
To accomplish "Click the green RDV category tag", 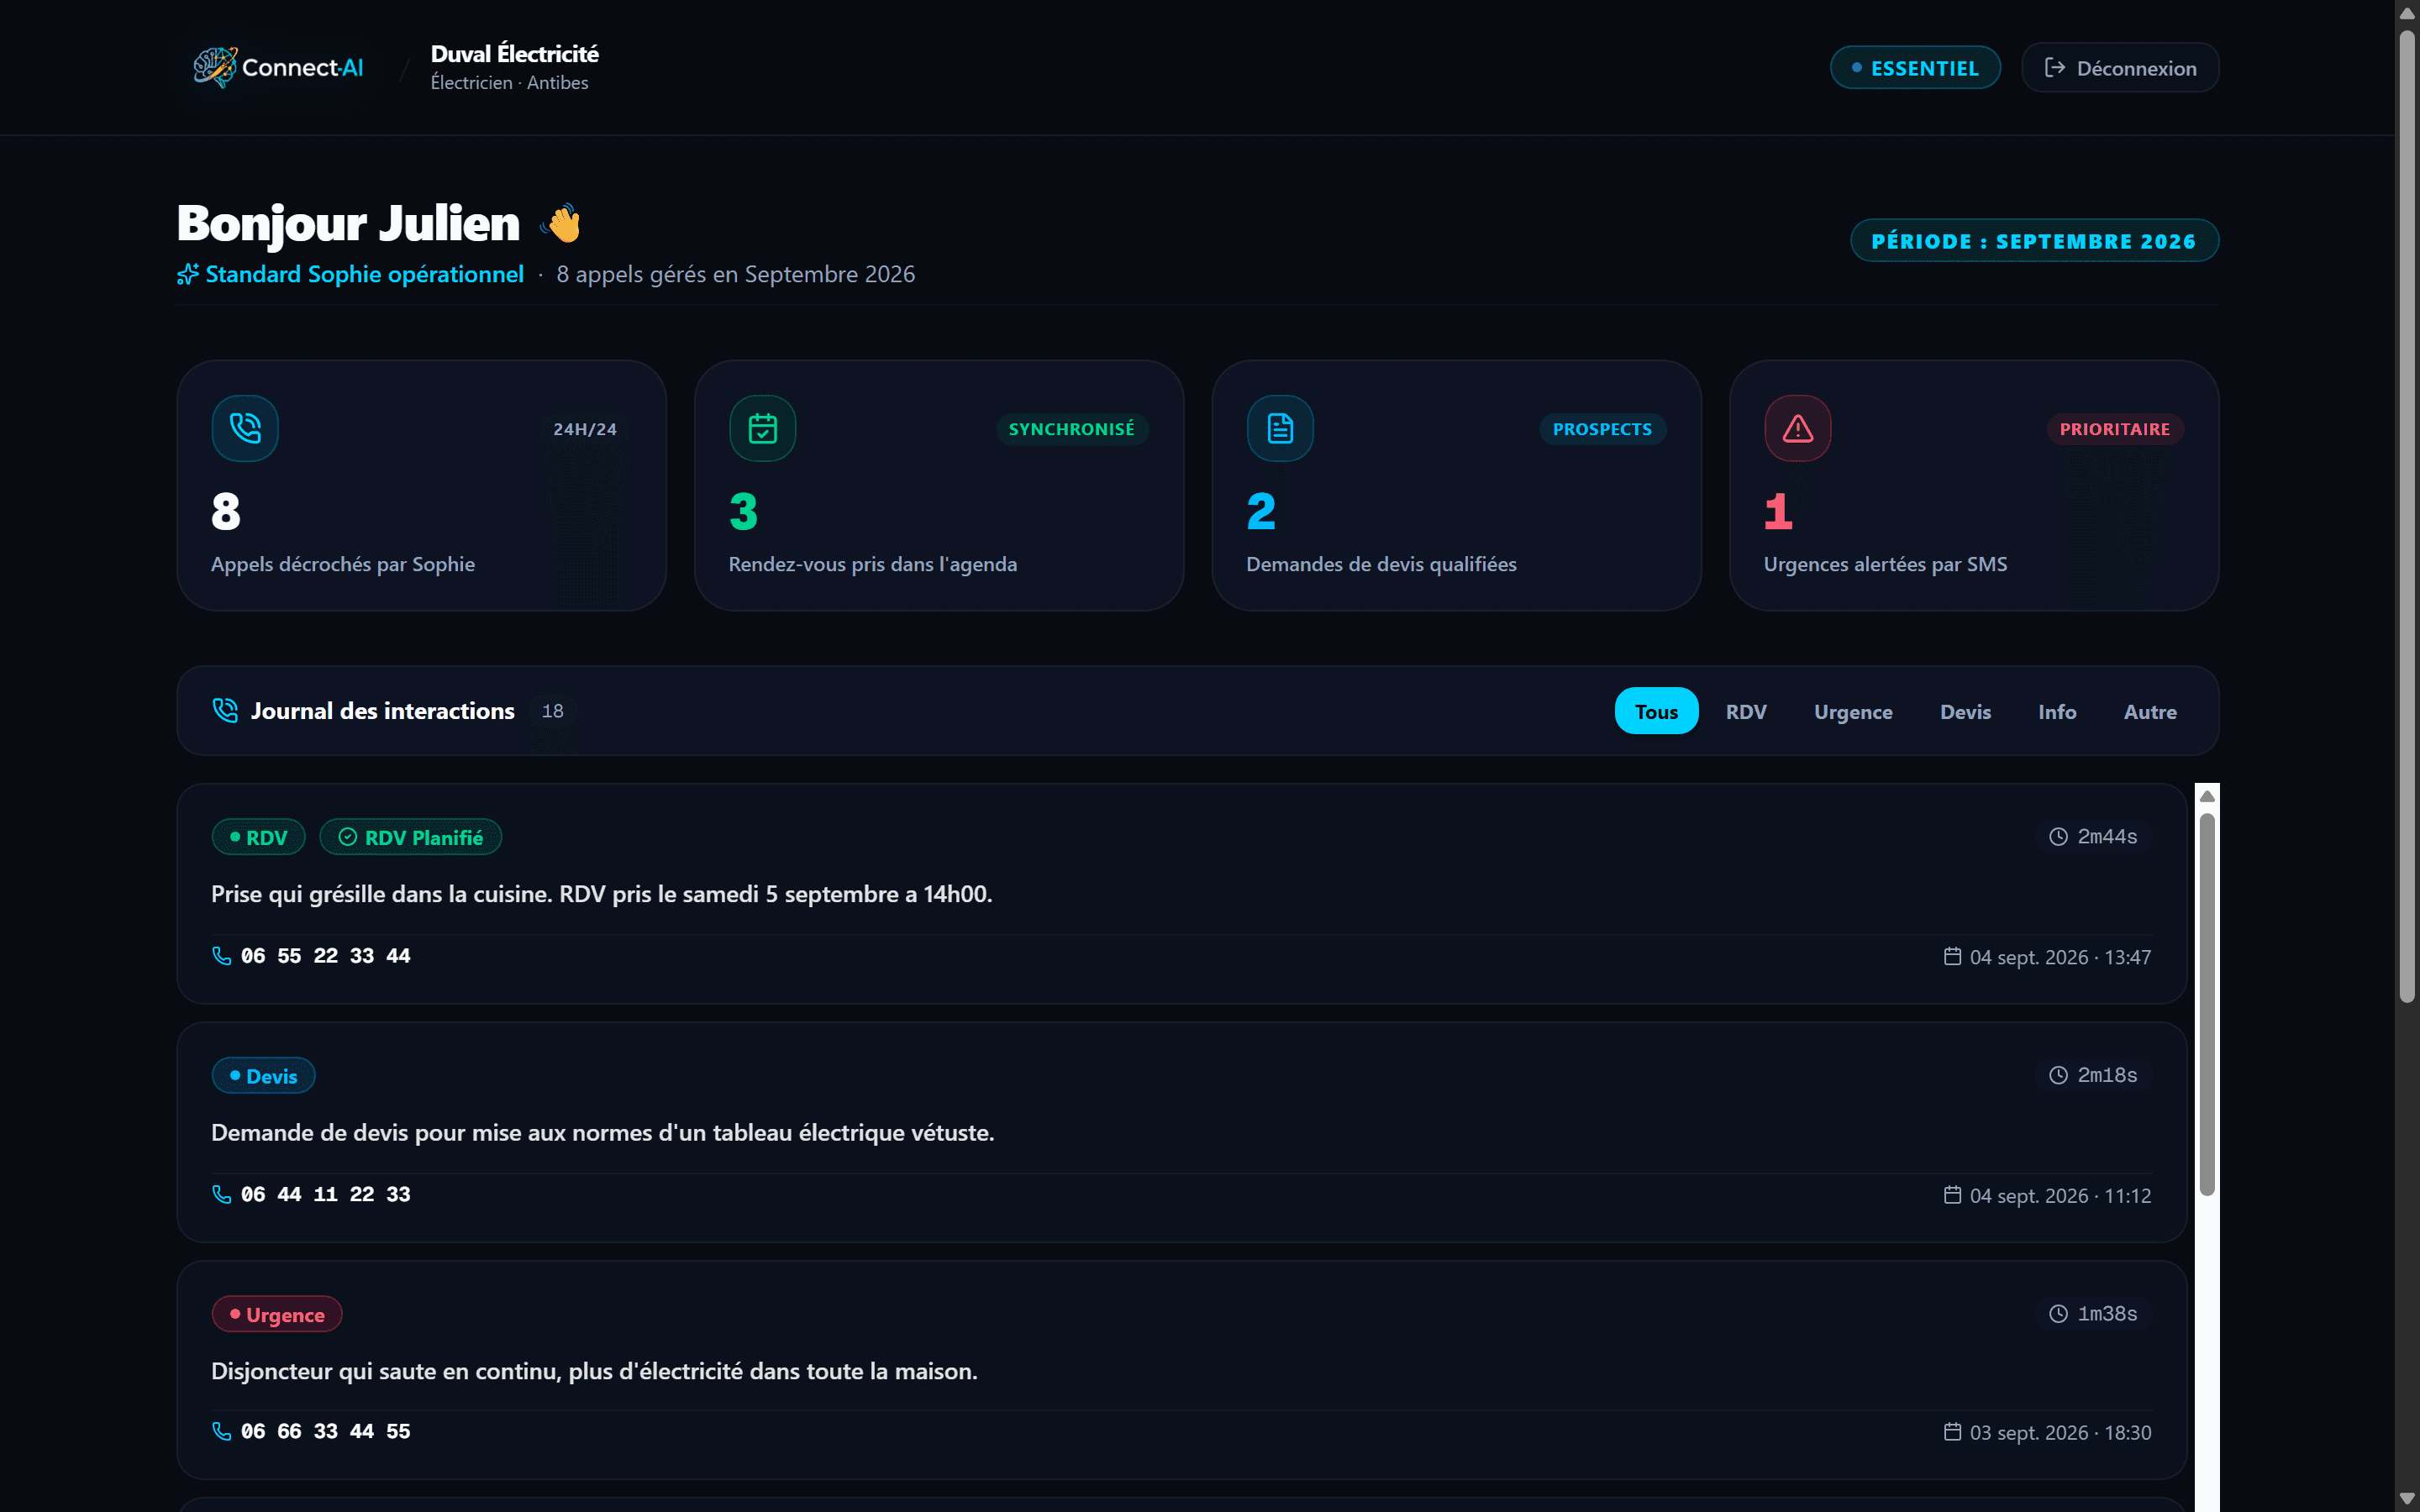I will click(258, 837).
